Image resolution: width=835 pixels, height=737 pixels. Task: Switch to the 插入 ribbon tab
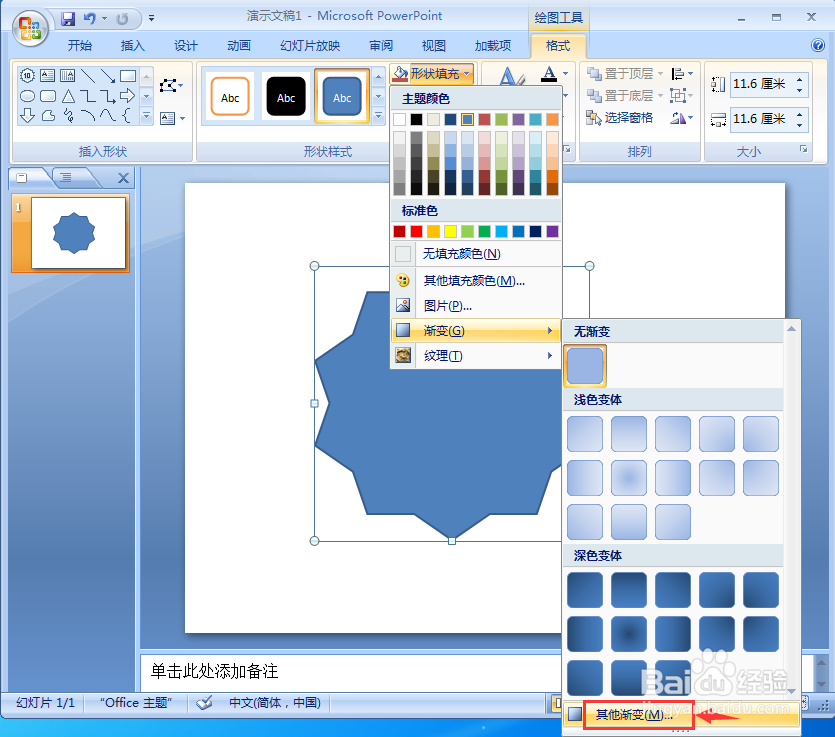coord(132,46)
